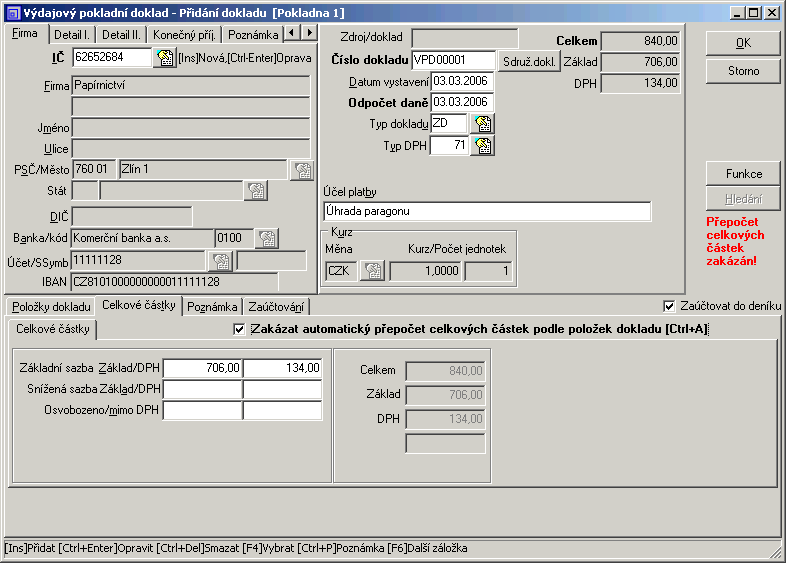The height and width of the screenshot is (563, 786).
Task: Confirm with OK button
Action: click(x=743, y=43)
